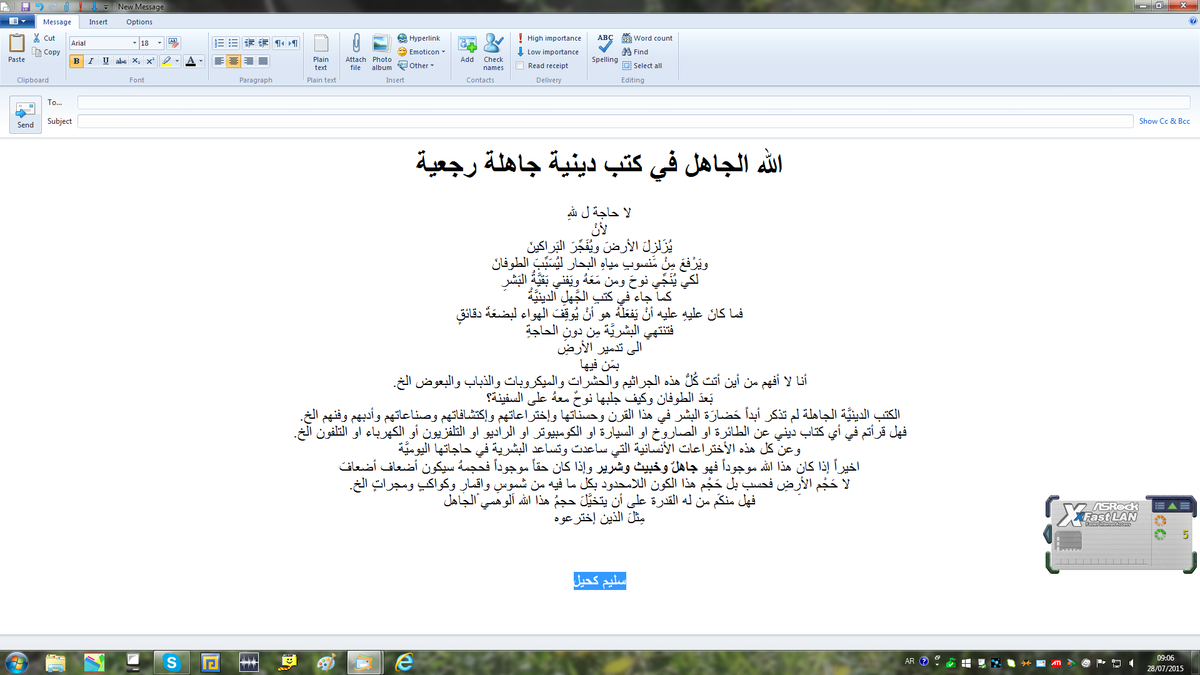Insert a Hyperlink
Screen dimensions: 1200x675
(x=418, y=38)
